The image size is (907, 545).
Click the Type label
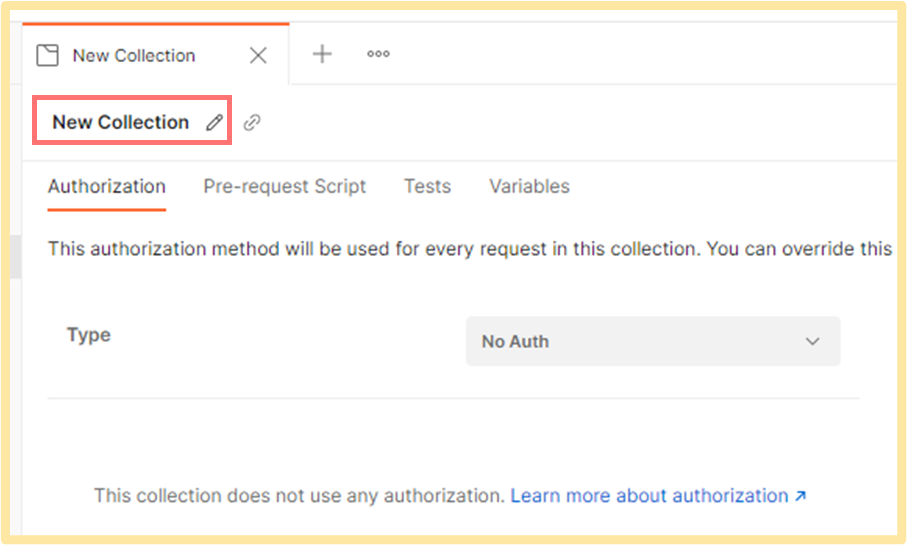click(89, 335)
